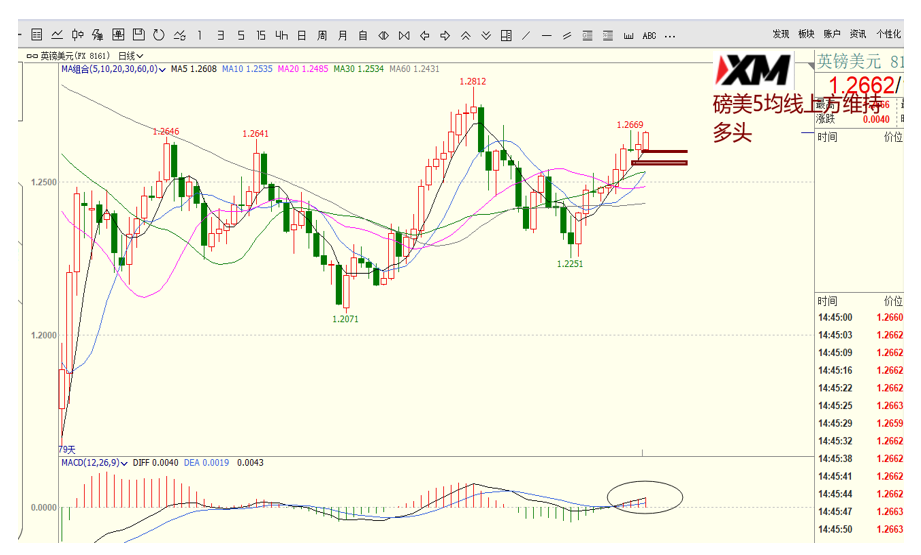Screen dimensions: 921x555
Task: Click the 英镑美元 quote panel header
Action: tap(860, 61)
